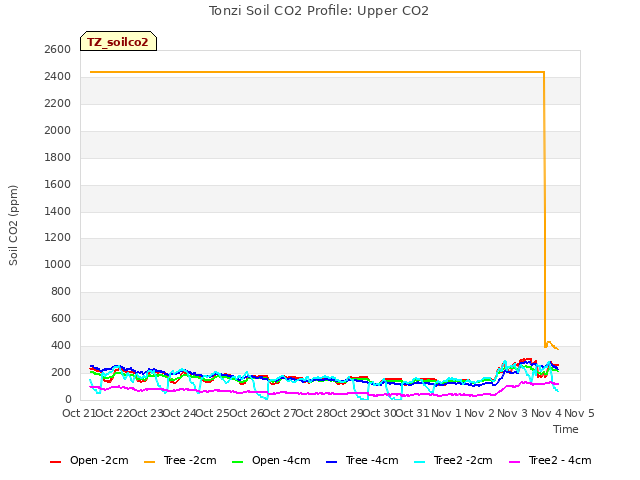640x480 pixels.
Task: Select the 'Tree -2cm' legend text
Action: (x=190, y=460)
